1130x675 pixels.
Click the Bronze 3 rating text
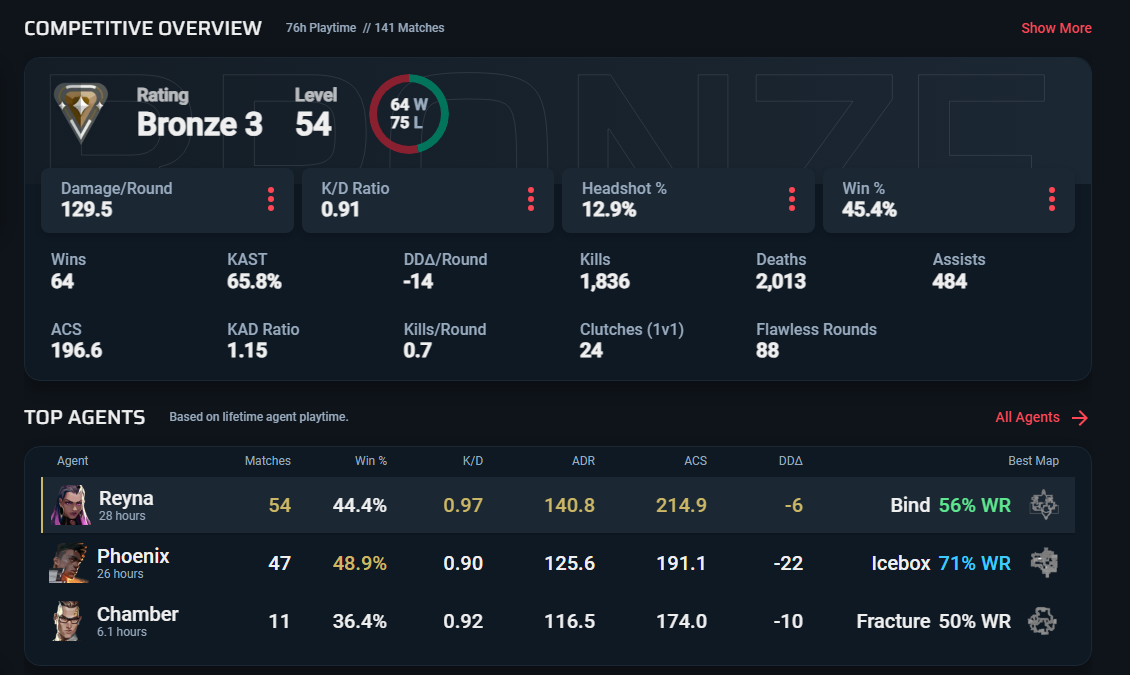[200, 124]
